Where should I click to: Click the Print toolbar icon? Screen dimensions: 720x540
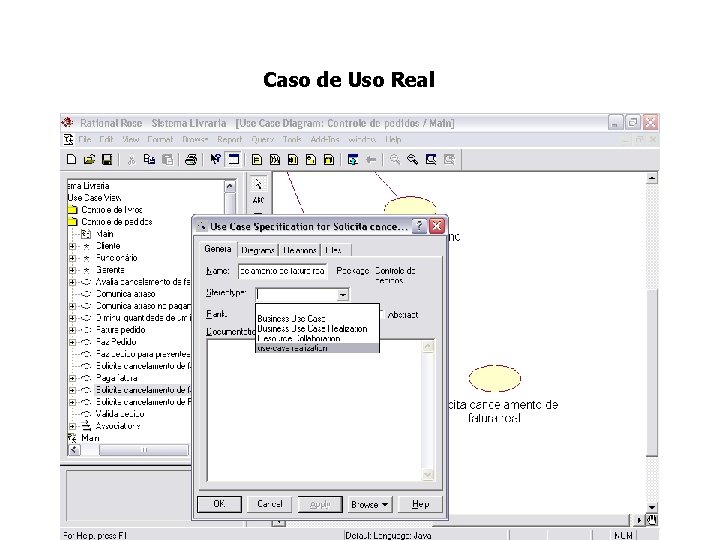coord(191,159)
